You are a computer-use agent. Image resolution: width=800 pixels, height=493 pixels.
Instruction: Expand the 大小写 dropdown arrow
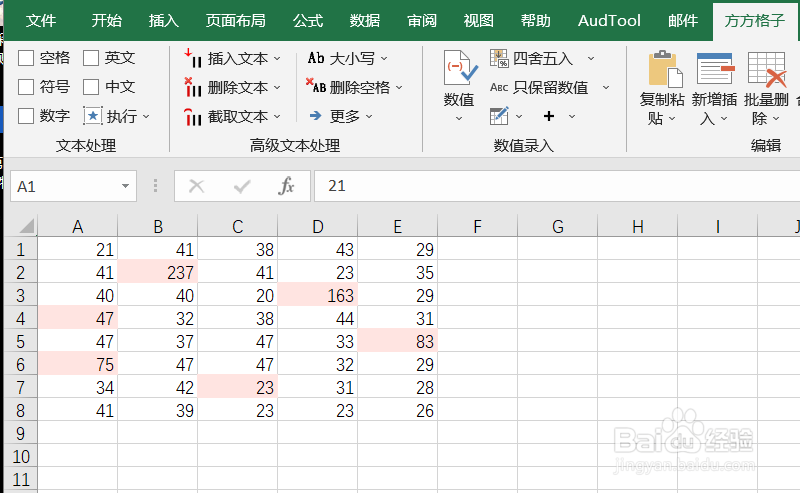tap(384, 58)
